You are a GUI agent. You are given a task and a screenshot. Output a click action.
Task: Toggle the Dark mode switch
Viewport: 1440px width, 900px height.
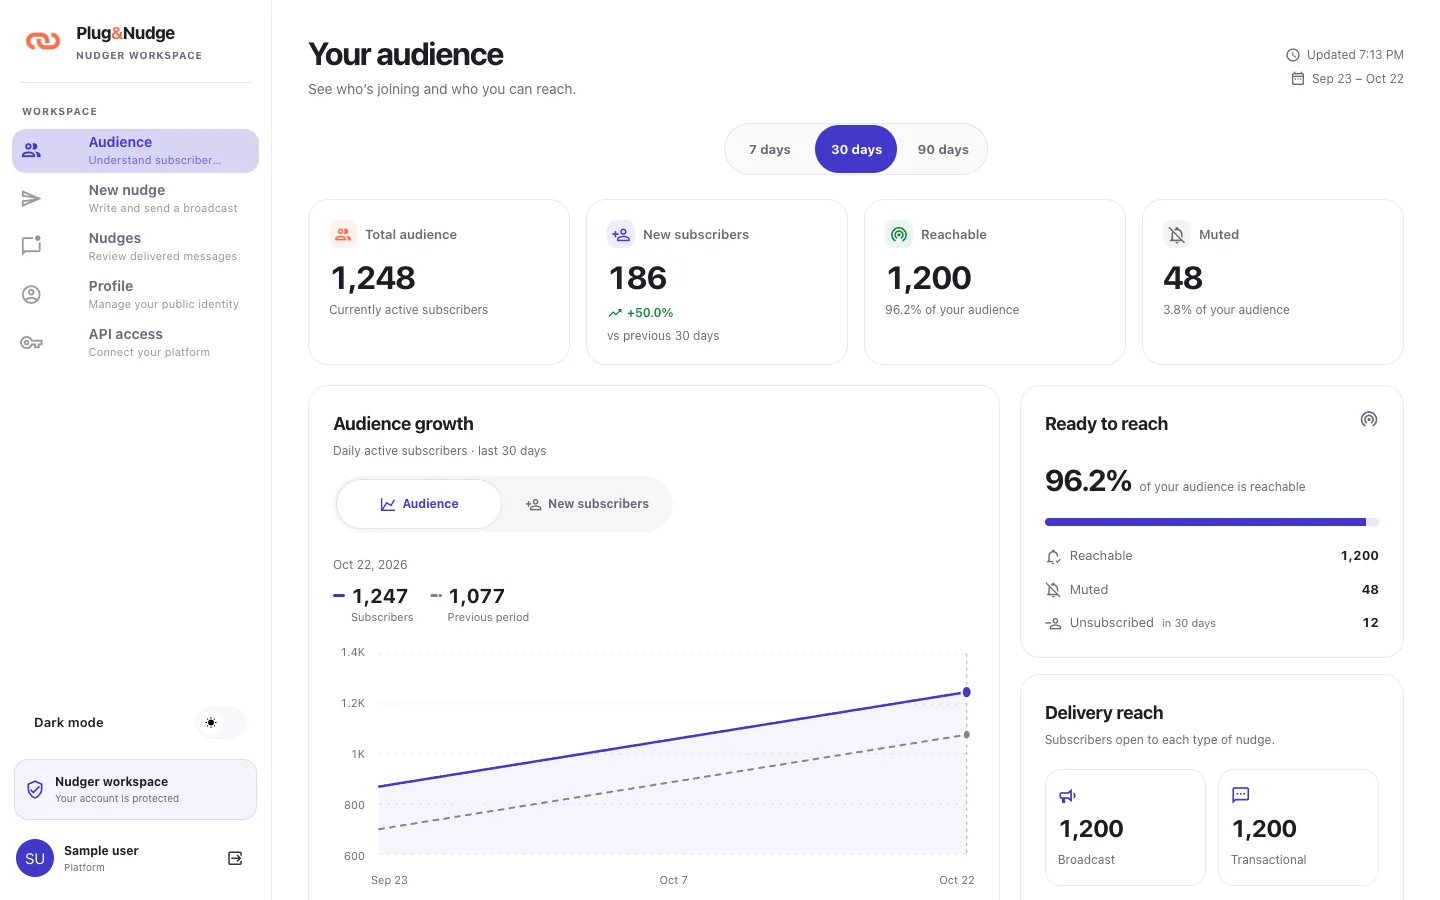(x=221, y=723)
